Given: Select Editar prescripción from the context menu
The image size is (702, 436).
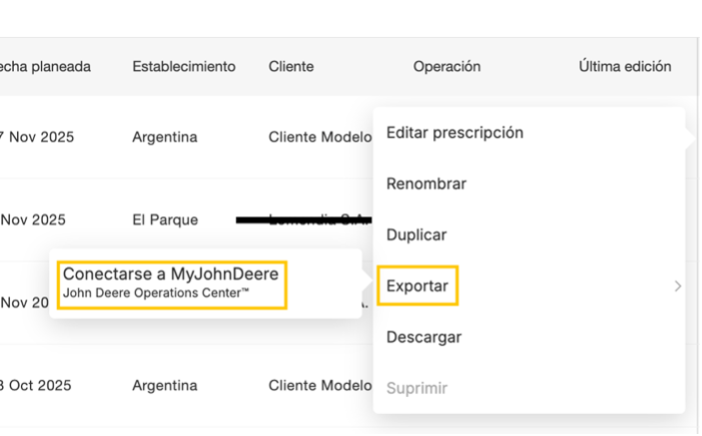Looking at the screenshot, I should click(454, 132).
